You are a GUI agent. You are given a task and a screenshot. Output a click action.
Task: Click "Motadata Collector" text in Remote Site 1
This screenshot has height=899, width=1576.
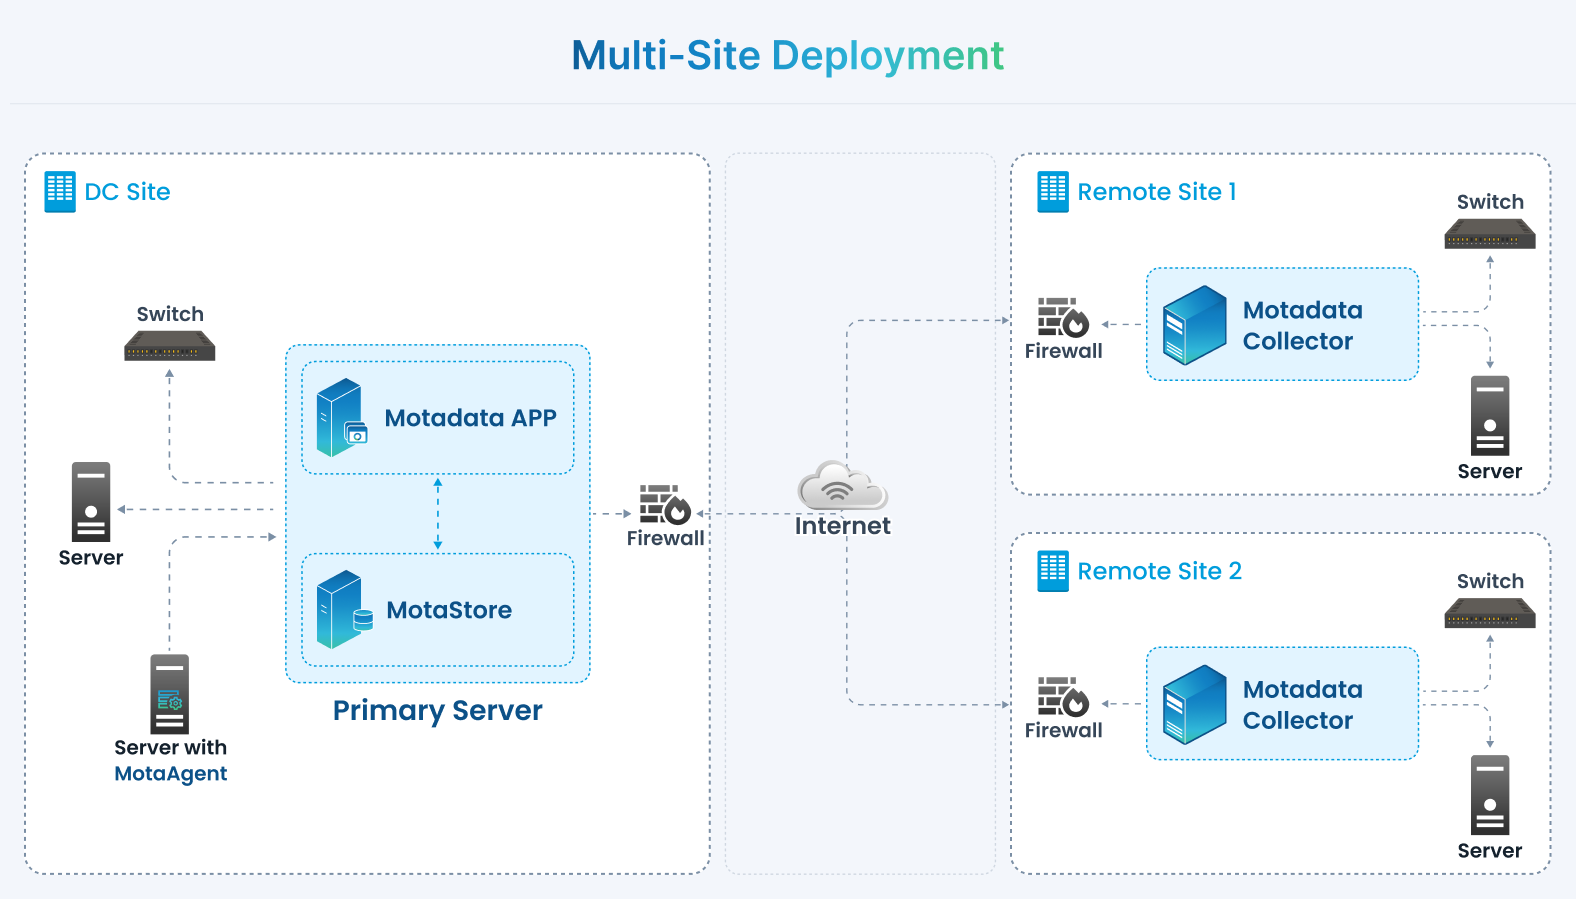(x=1302, y=326)
